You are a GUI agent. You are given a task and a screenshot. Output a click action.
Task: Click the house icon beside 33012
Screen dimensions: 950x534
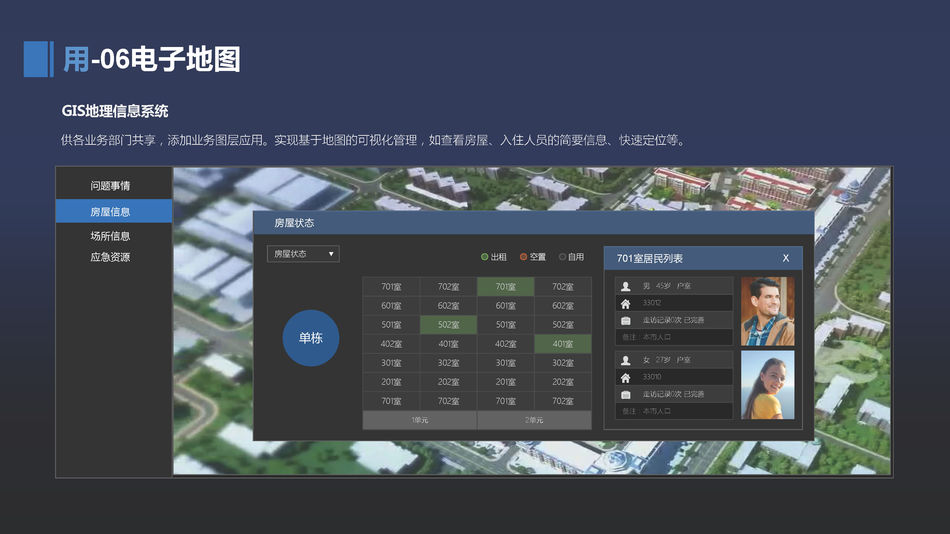click(626, 303)
